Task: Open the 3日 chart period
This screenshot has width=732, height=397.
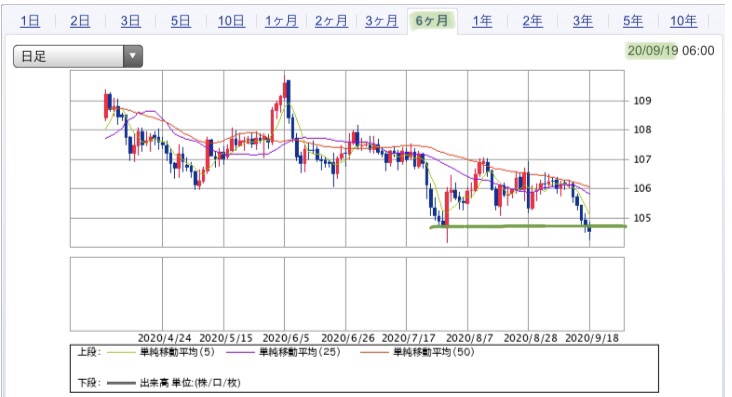Action: point(130,21)
